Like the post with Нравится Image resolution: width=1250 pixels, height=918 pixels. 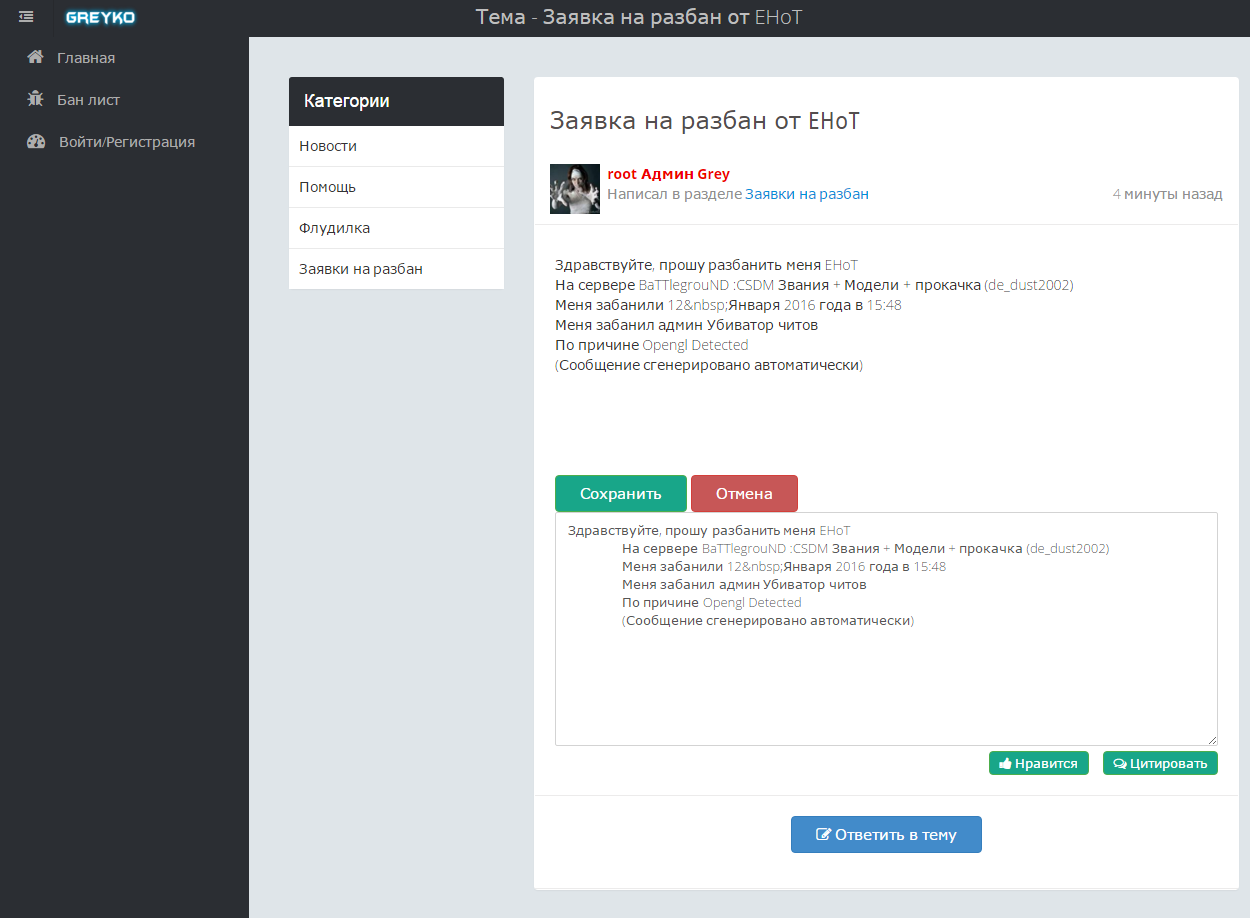point(1038,763)
